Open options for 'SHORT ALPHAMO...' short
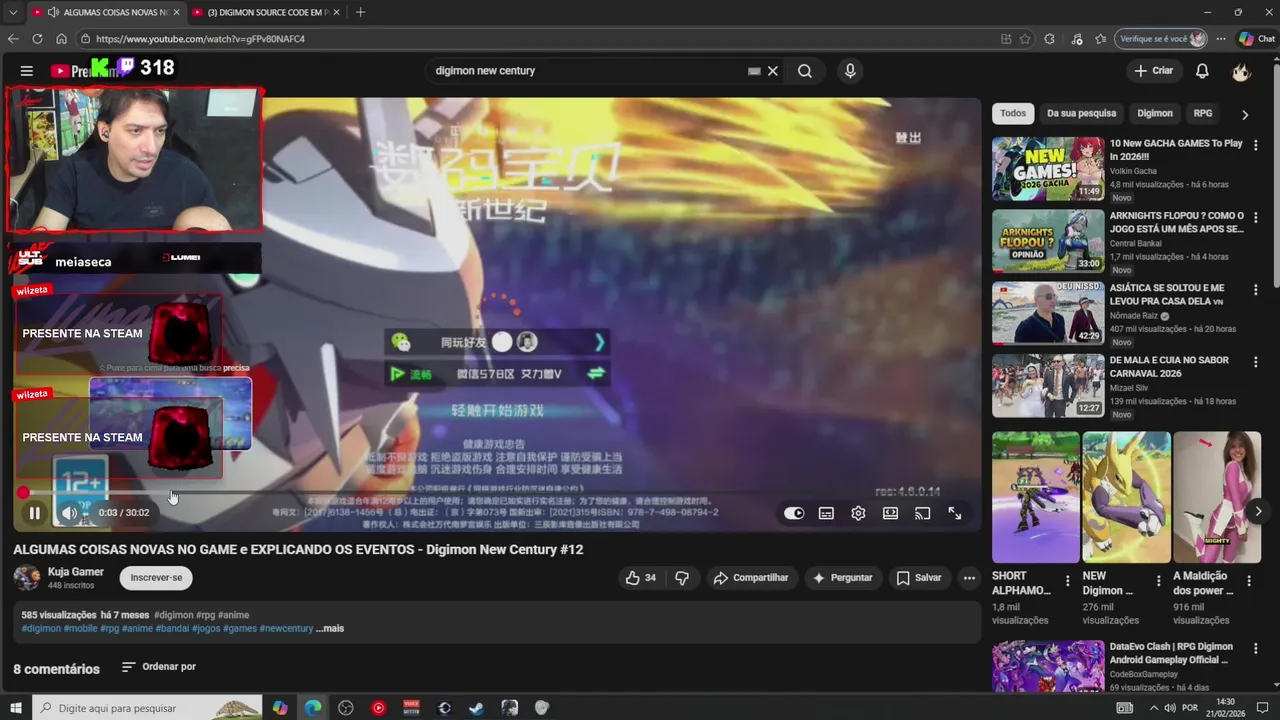This screenshot has height=720, width=1280. coord(1067,580)
